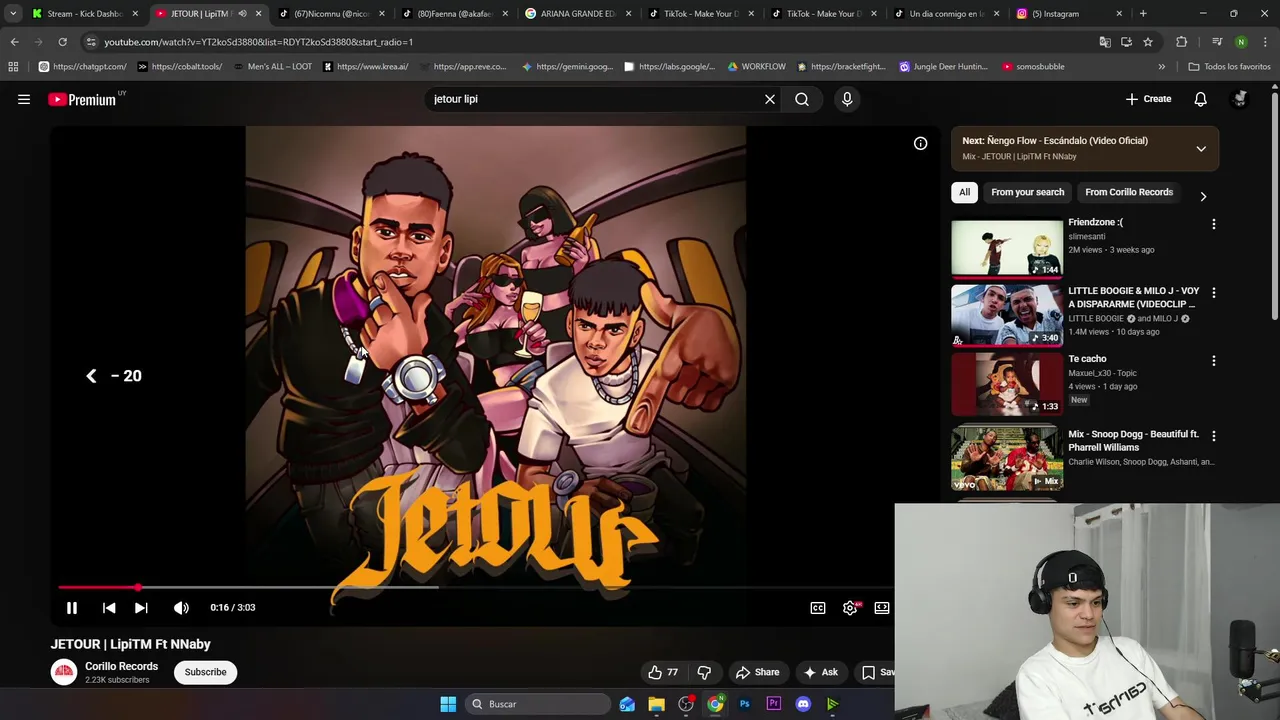This screenshot has height=720, width=1280.
Task: Reload the current page
Action: click(x=62, y=42)
